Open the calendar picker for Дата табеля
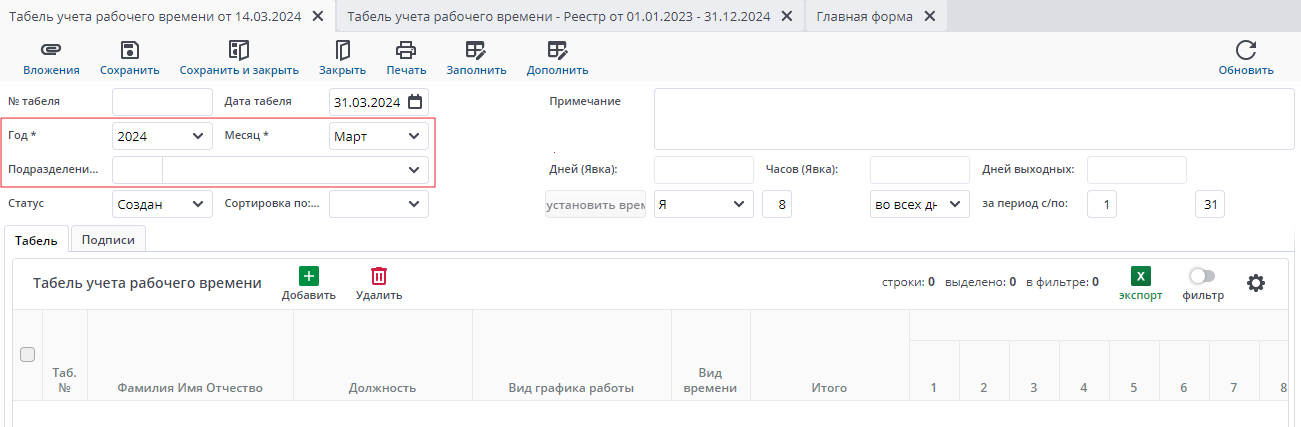The height and width of the screenshot is (427, 1301). click(x=415, y=102)
